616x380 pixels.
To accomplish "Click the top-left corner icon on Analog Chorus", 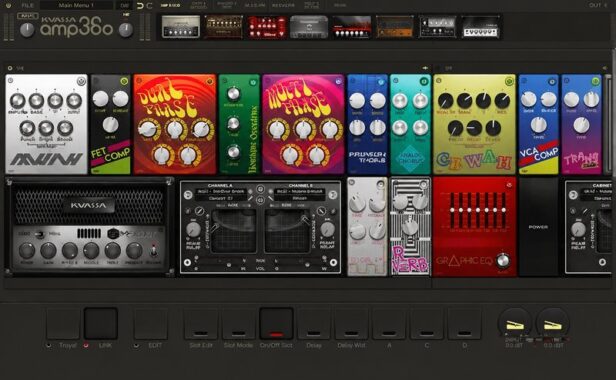I will (396, 80).
